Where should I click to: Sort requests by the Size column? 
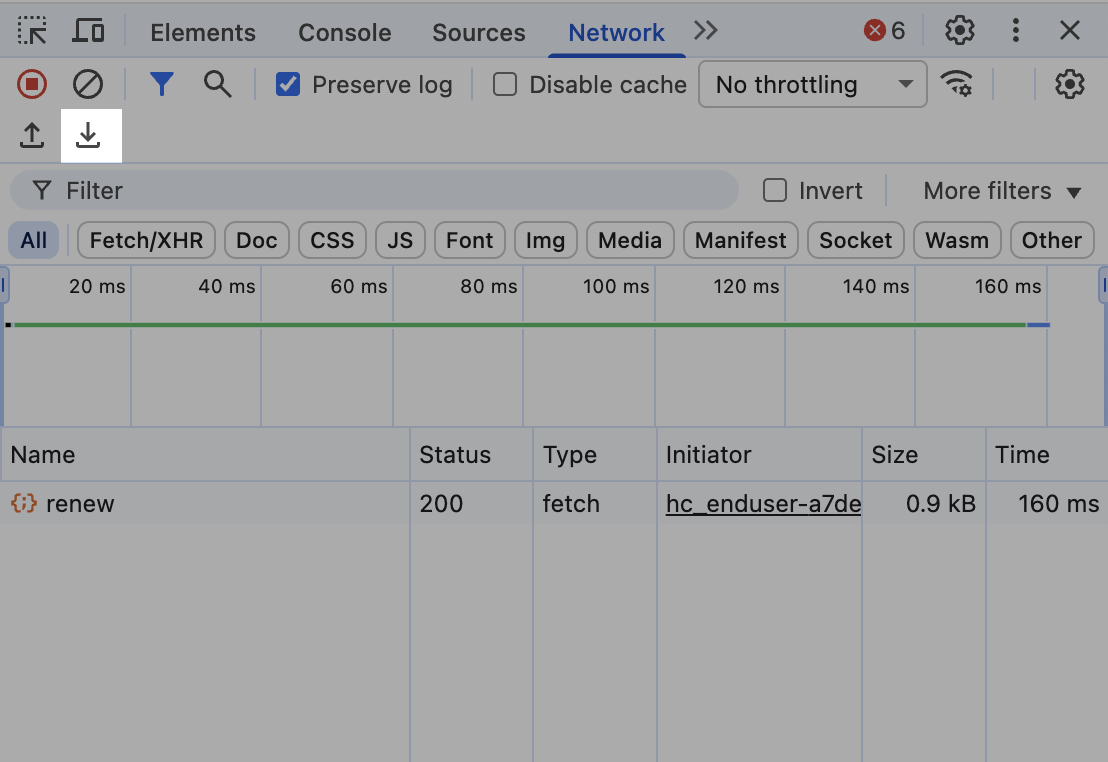924,455
